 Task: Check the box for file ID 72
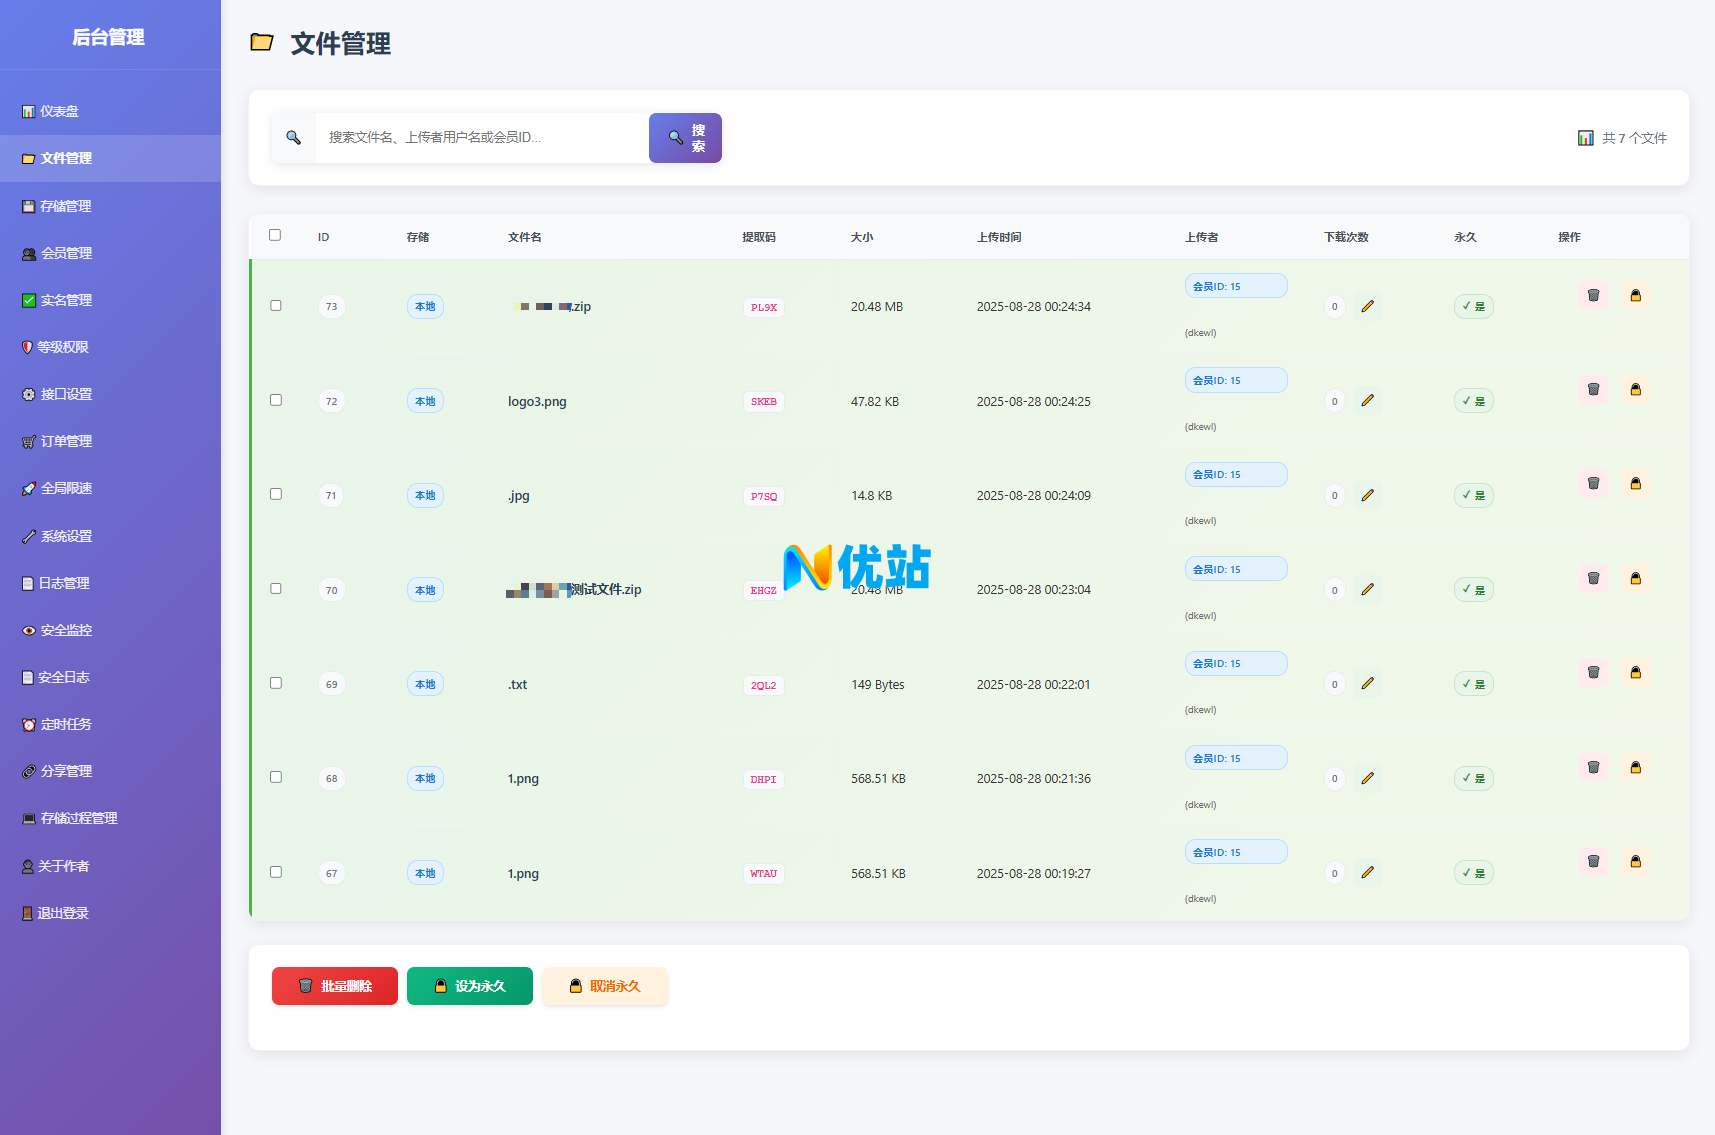(276, 400)
